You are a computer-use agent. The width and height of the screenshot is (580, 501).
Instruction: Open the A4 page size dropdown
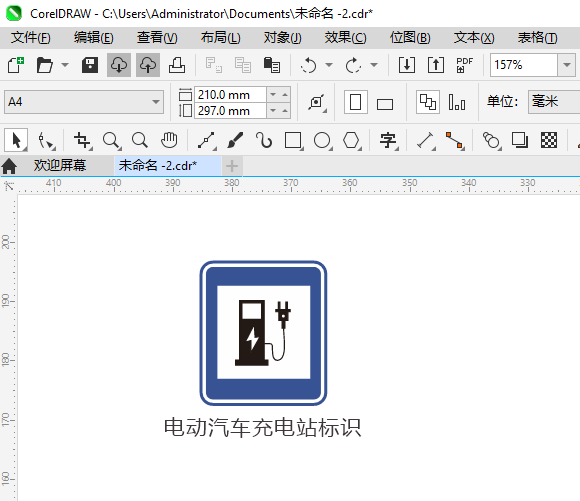(x=156, y=102)
